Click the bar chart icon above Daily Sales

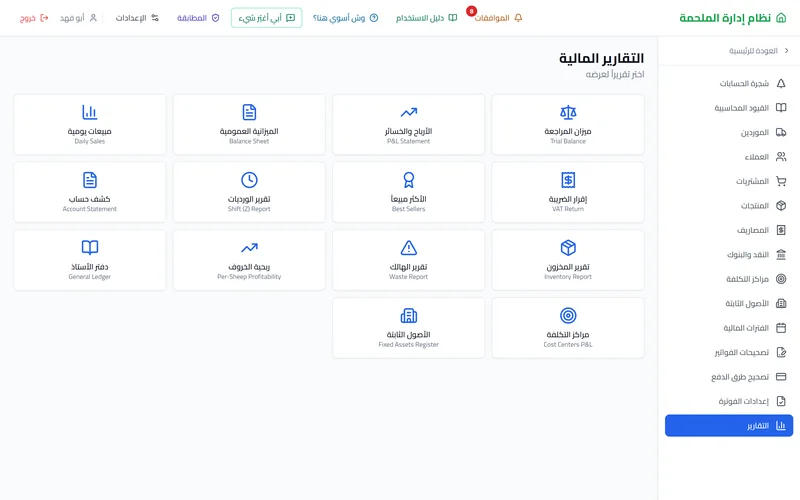click(90, 112)
